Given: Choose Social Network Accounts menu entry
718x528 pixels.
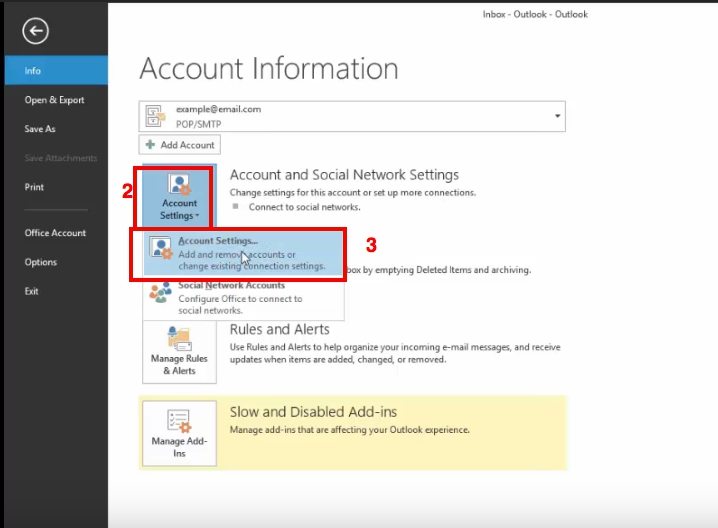Looking at the screenshot, I should point(243,298).
